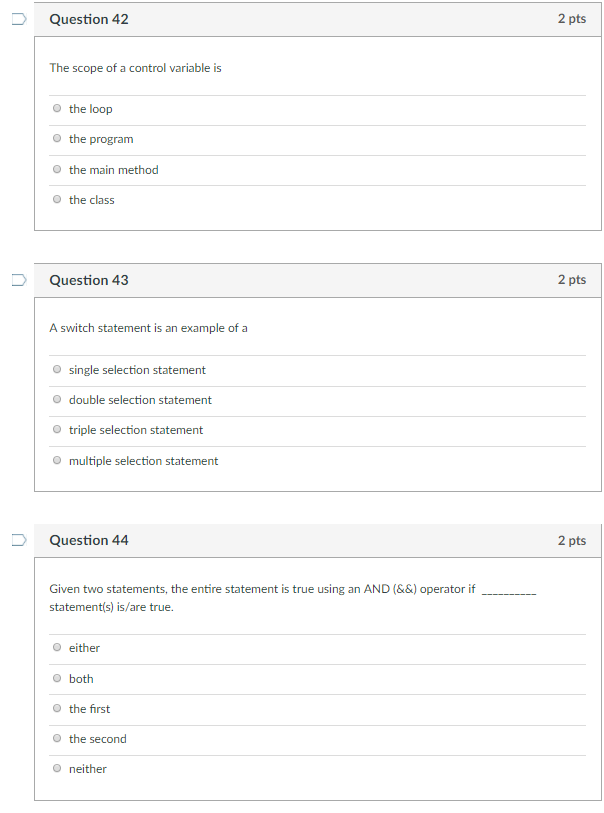Select "single selection statement" for Question 43
The width and height of the screenshot is (604, 813).
(57, 369)
